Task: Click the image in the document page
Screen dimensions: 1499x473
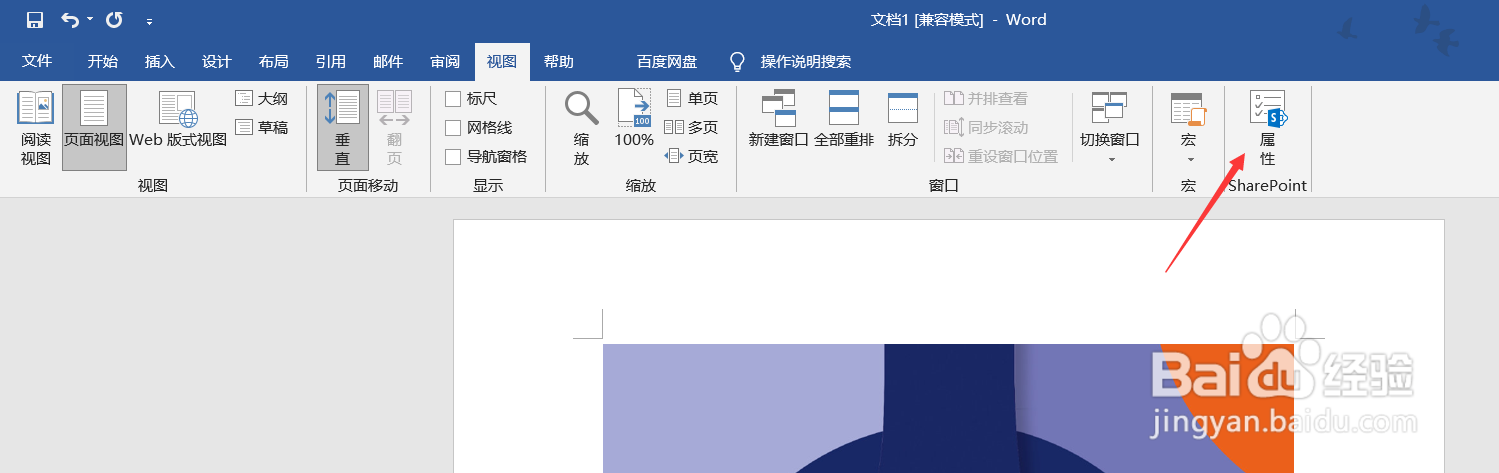Action: coord(948,408)
